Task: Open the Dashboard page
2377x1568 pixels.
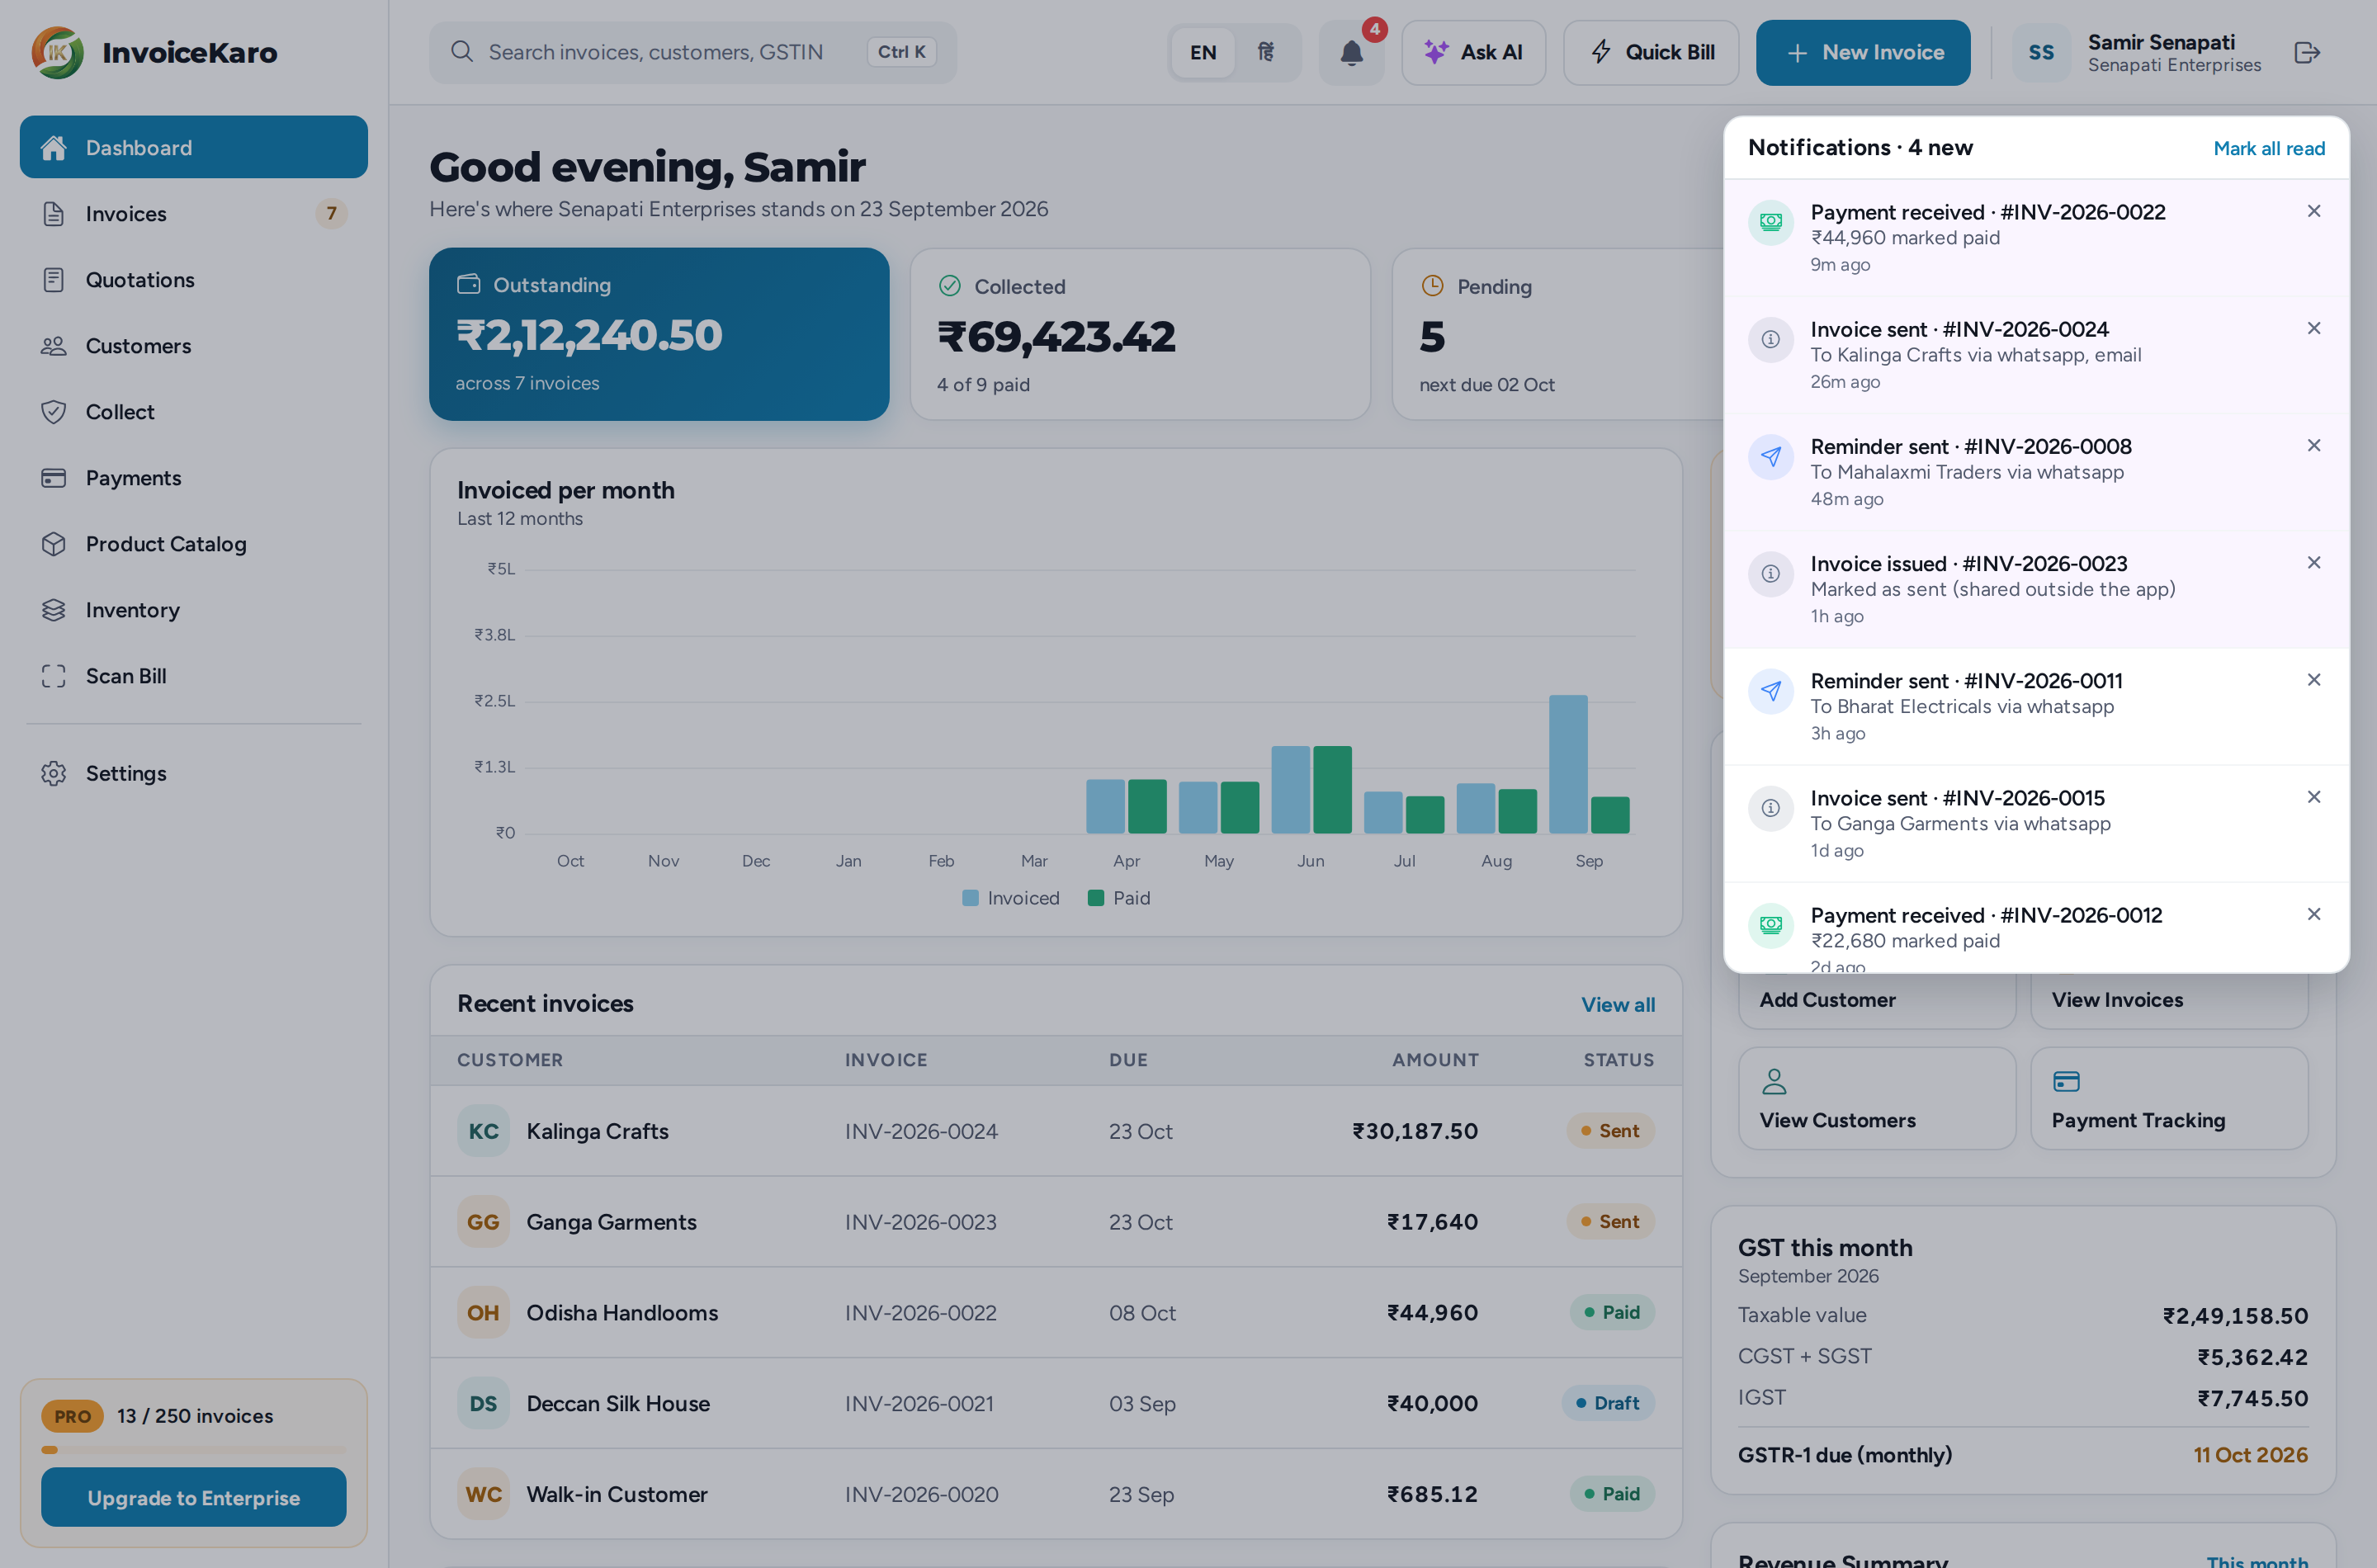Action: (194, 147)
